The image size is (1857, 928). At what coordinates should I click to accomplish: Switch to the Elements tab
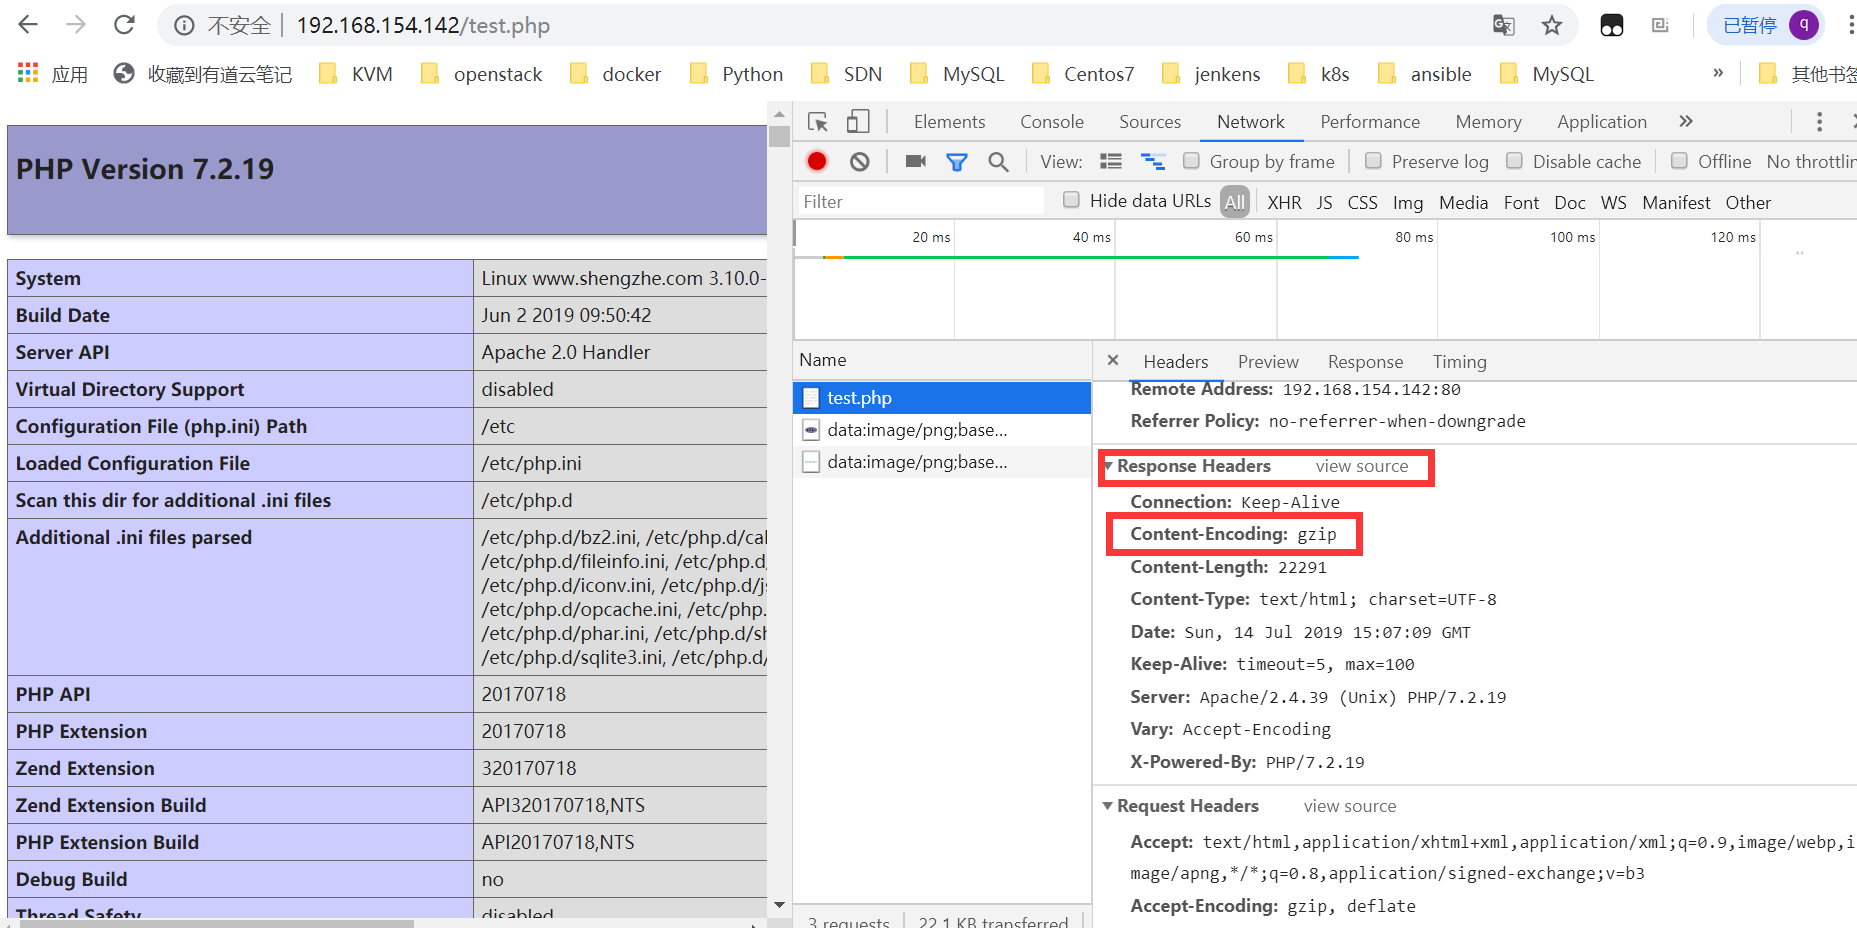pos(949,122)
